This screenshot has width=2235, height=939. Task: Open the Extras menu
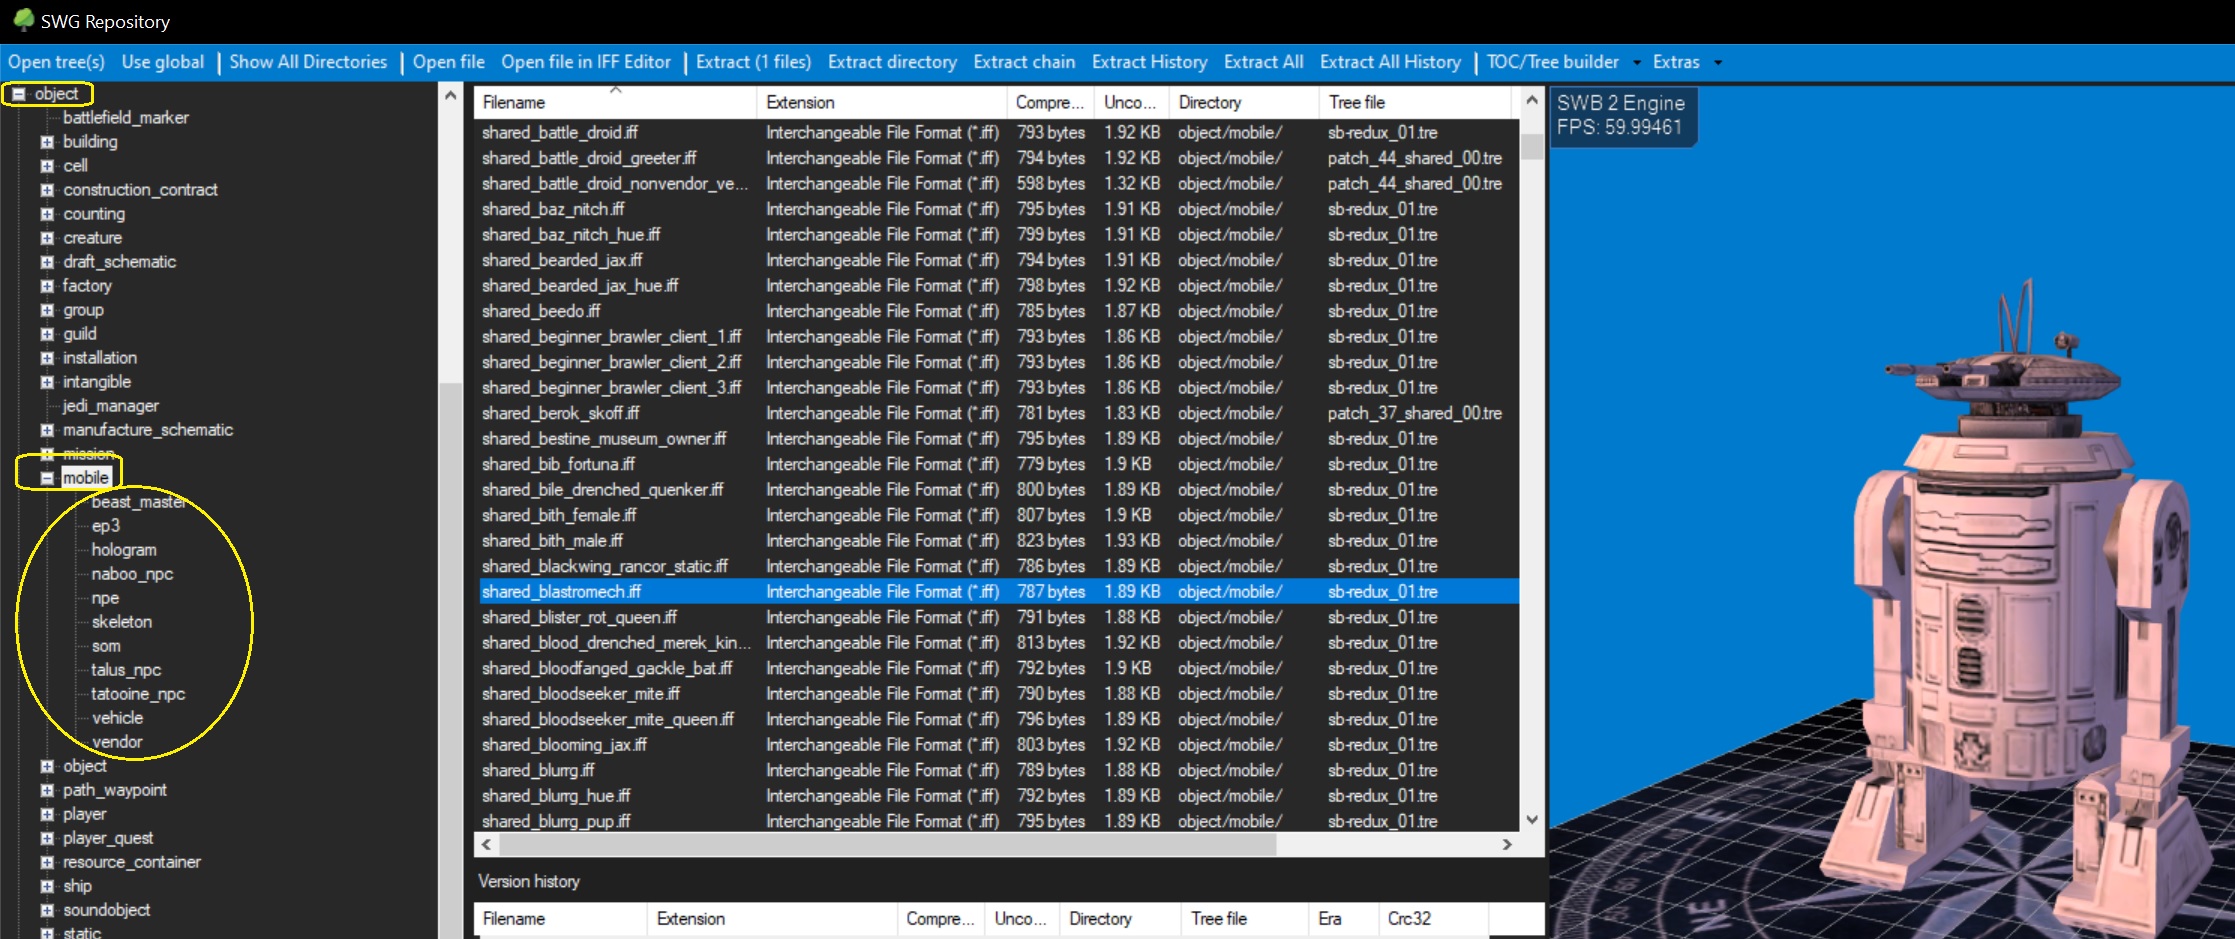(x=1676, y=62)
